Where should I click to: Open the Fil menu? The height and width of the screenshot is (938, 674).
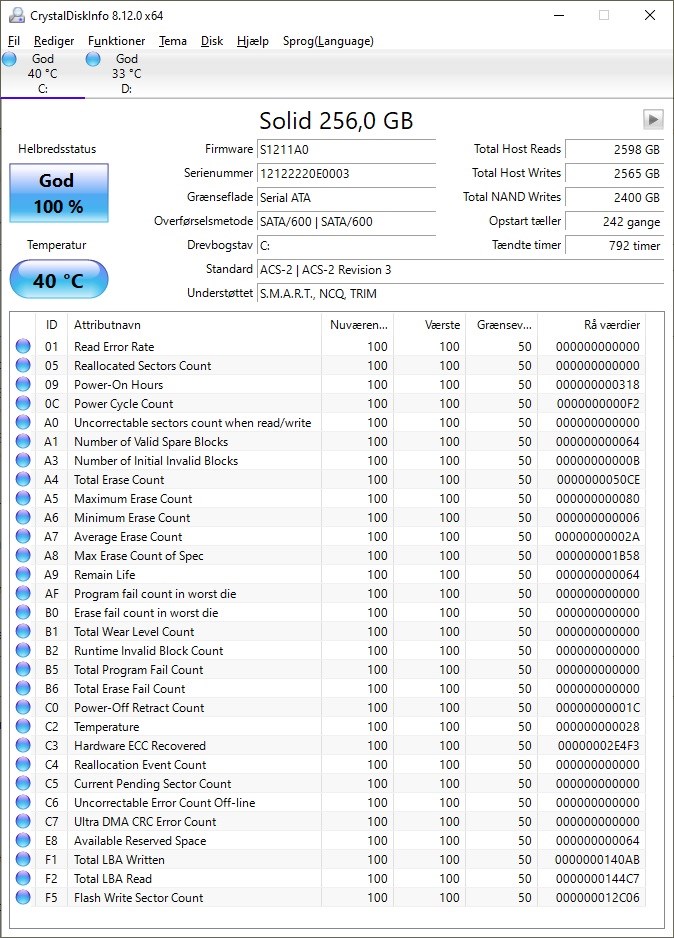pyautogui.click(x=14, y=41)
